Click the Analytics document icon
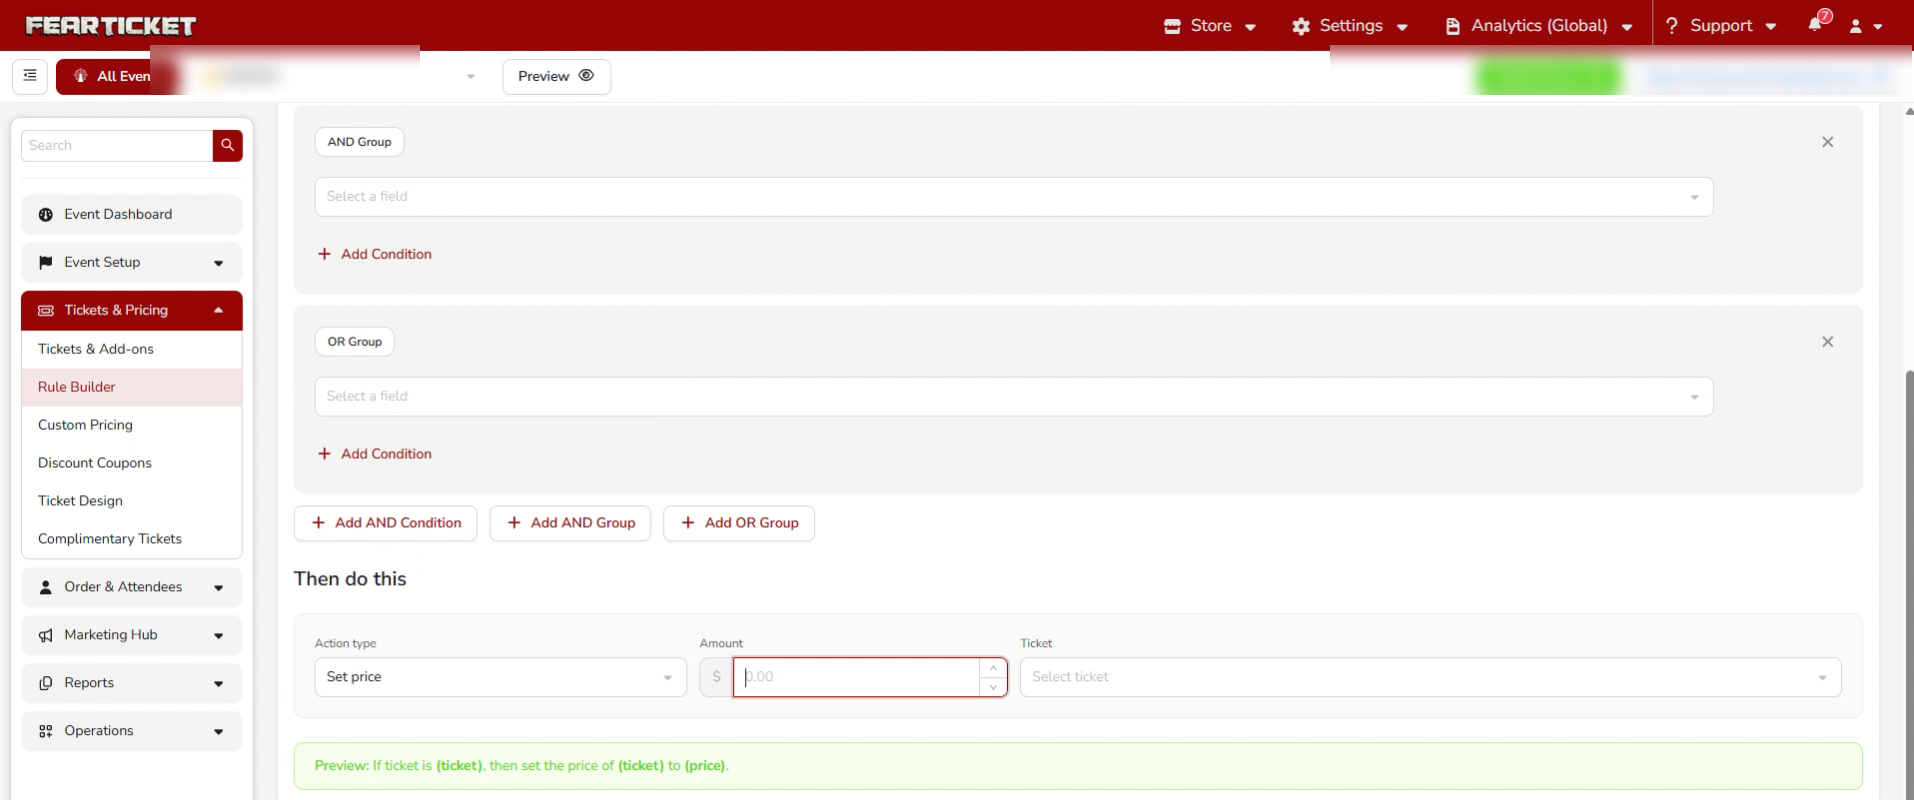 point(1453,27)
